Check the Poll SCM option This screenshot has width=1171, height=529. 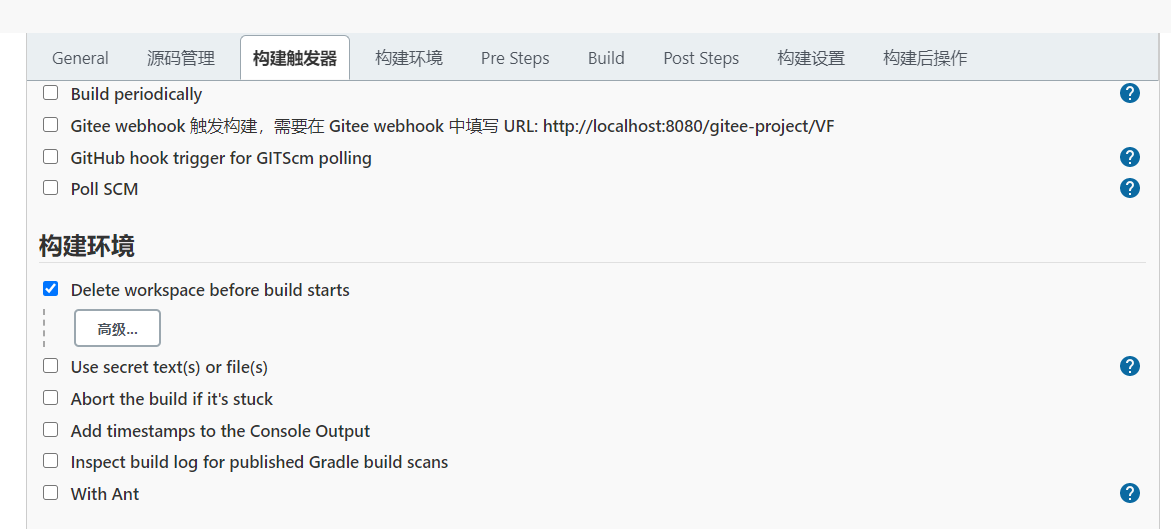coord(51,188)
